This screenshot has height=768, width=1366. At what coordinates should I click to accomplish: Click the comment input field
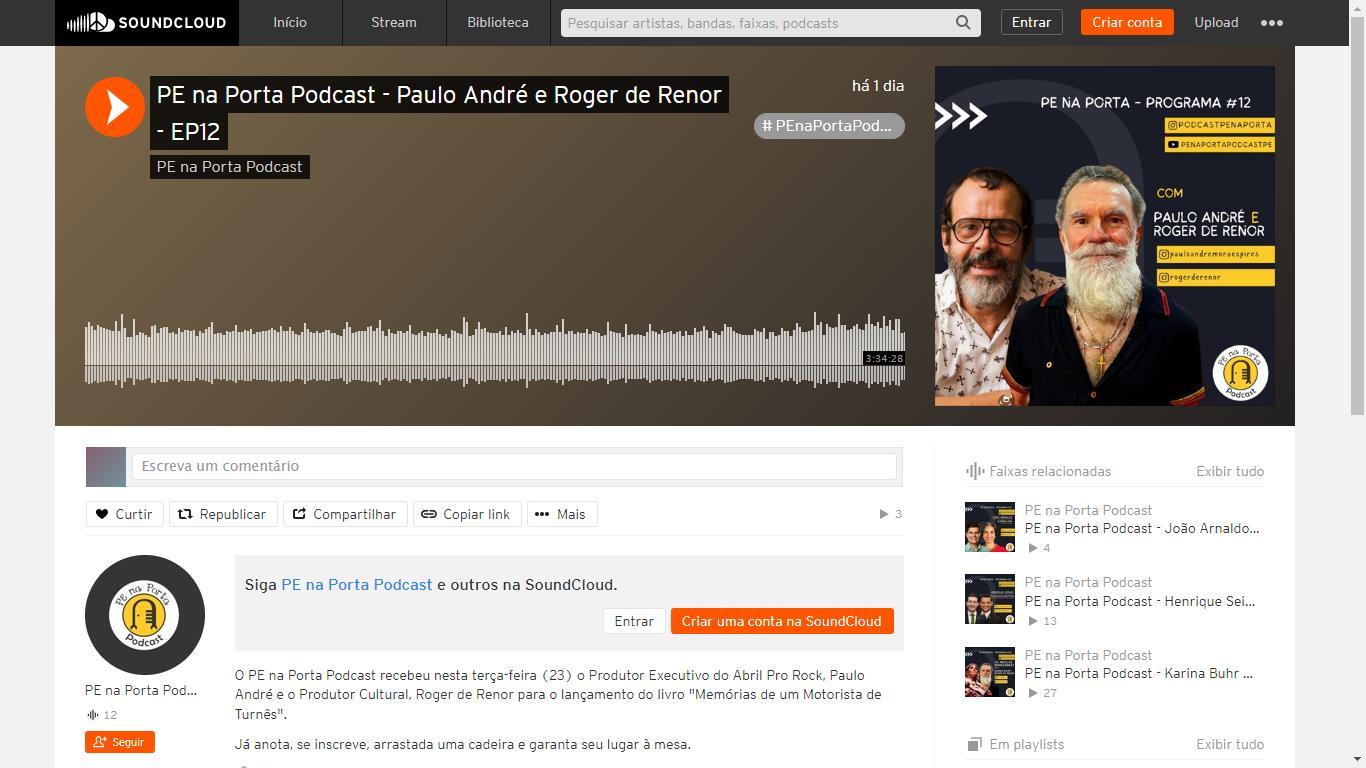514,466
